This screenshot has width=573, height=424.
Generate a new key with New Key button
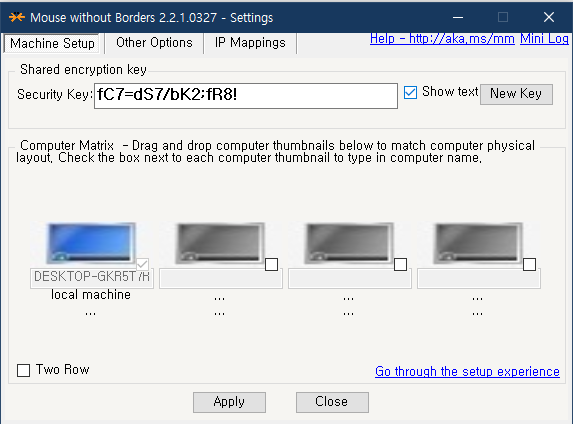point(516,94)
